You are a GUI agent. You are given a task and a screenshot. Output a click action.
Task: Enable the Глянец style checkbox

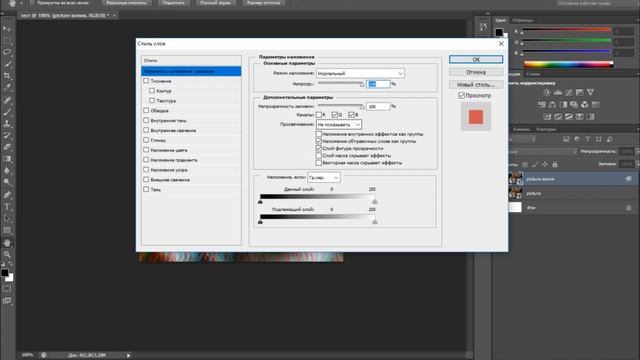[146, 140]
